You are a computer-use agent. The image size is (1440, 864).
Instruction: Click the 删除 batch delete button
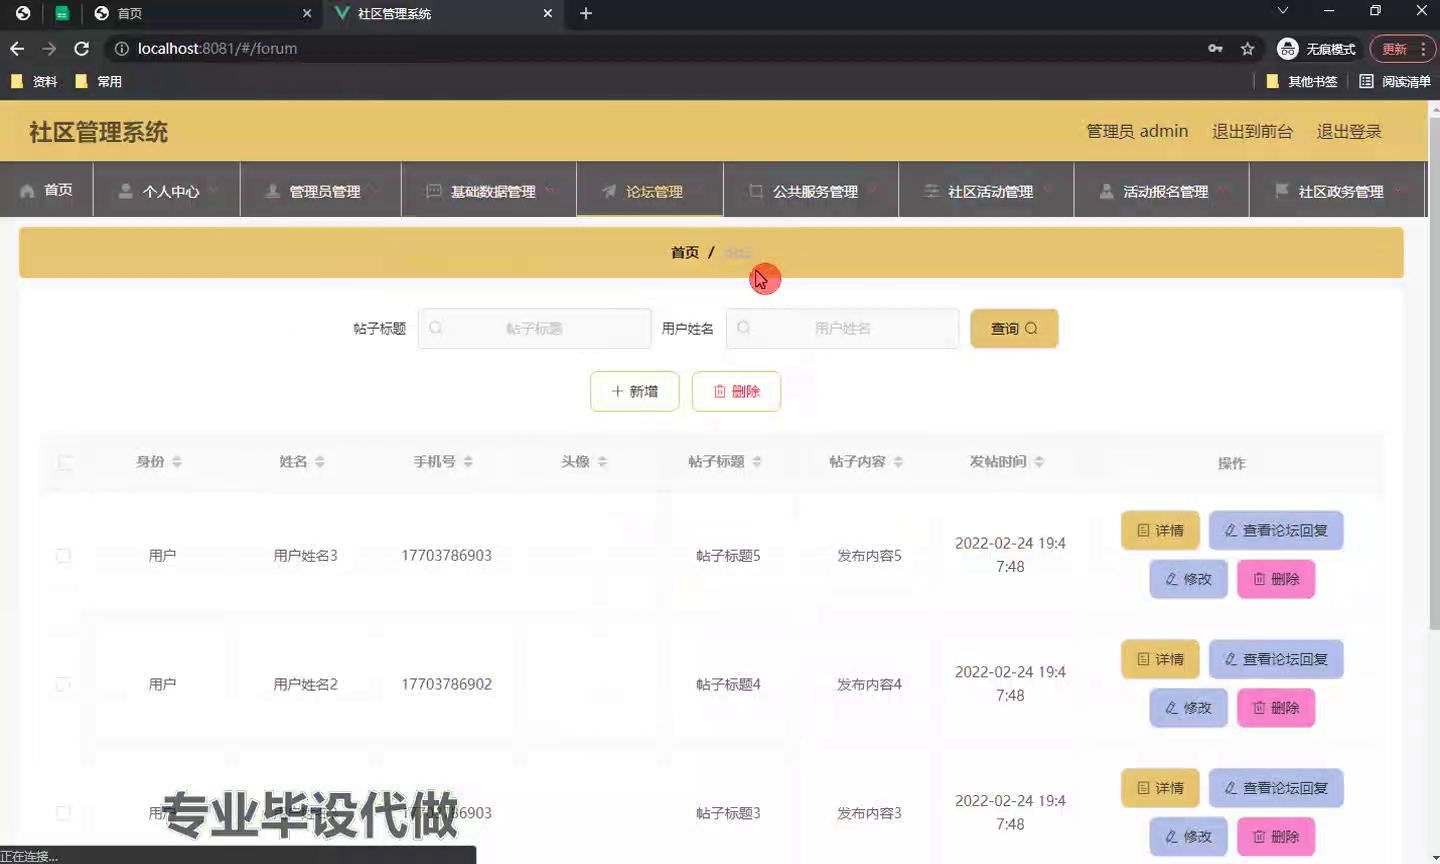(736, 391)
